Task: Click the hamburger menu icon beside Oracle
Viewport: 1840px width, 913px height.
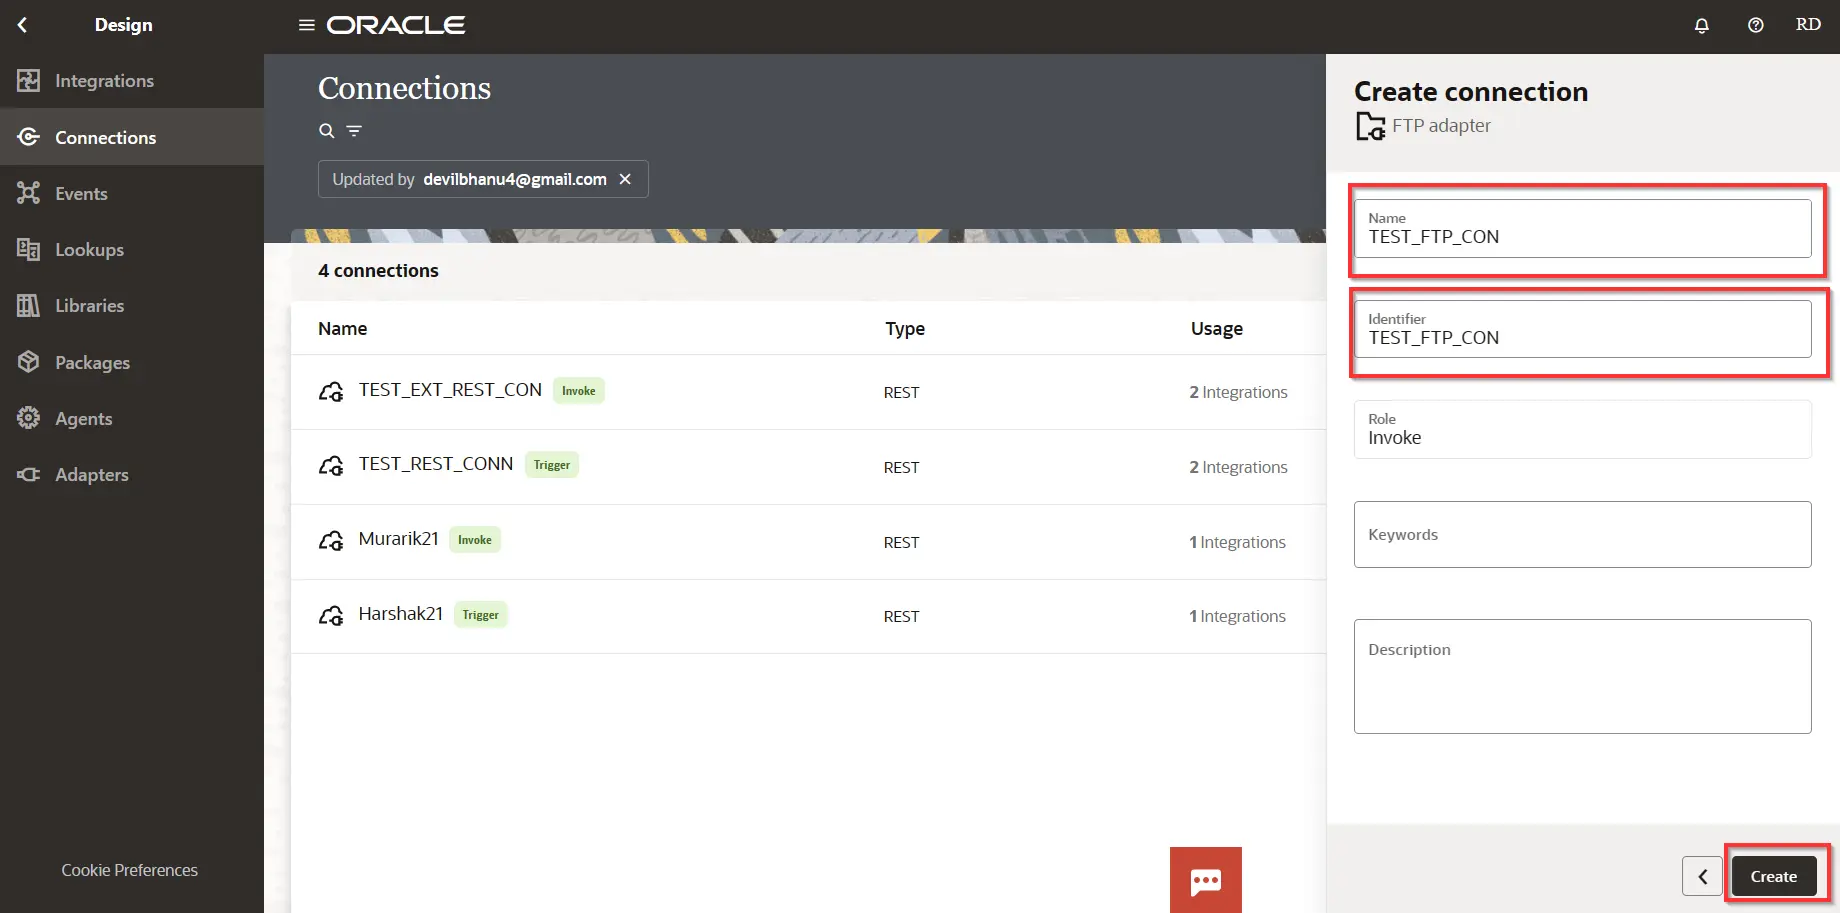Action: click(306, 25)
